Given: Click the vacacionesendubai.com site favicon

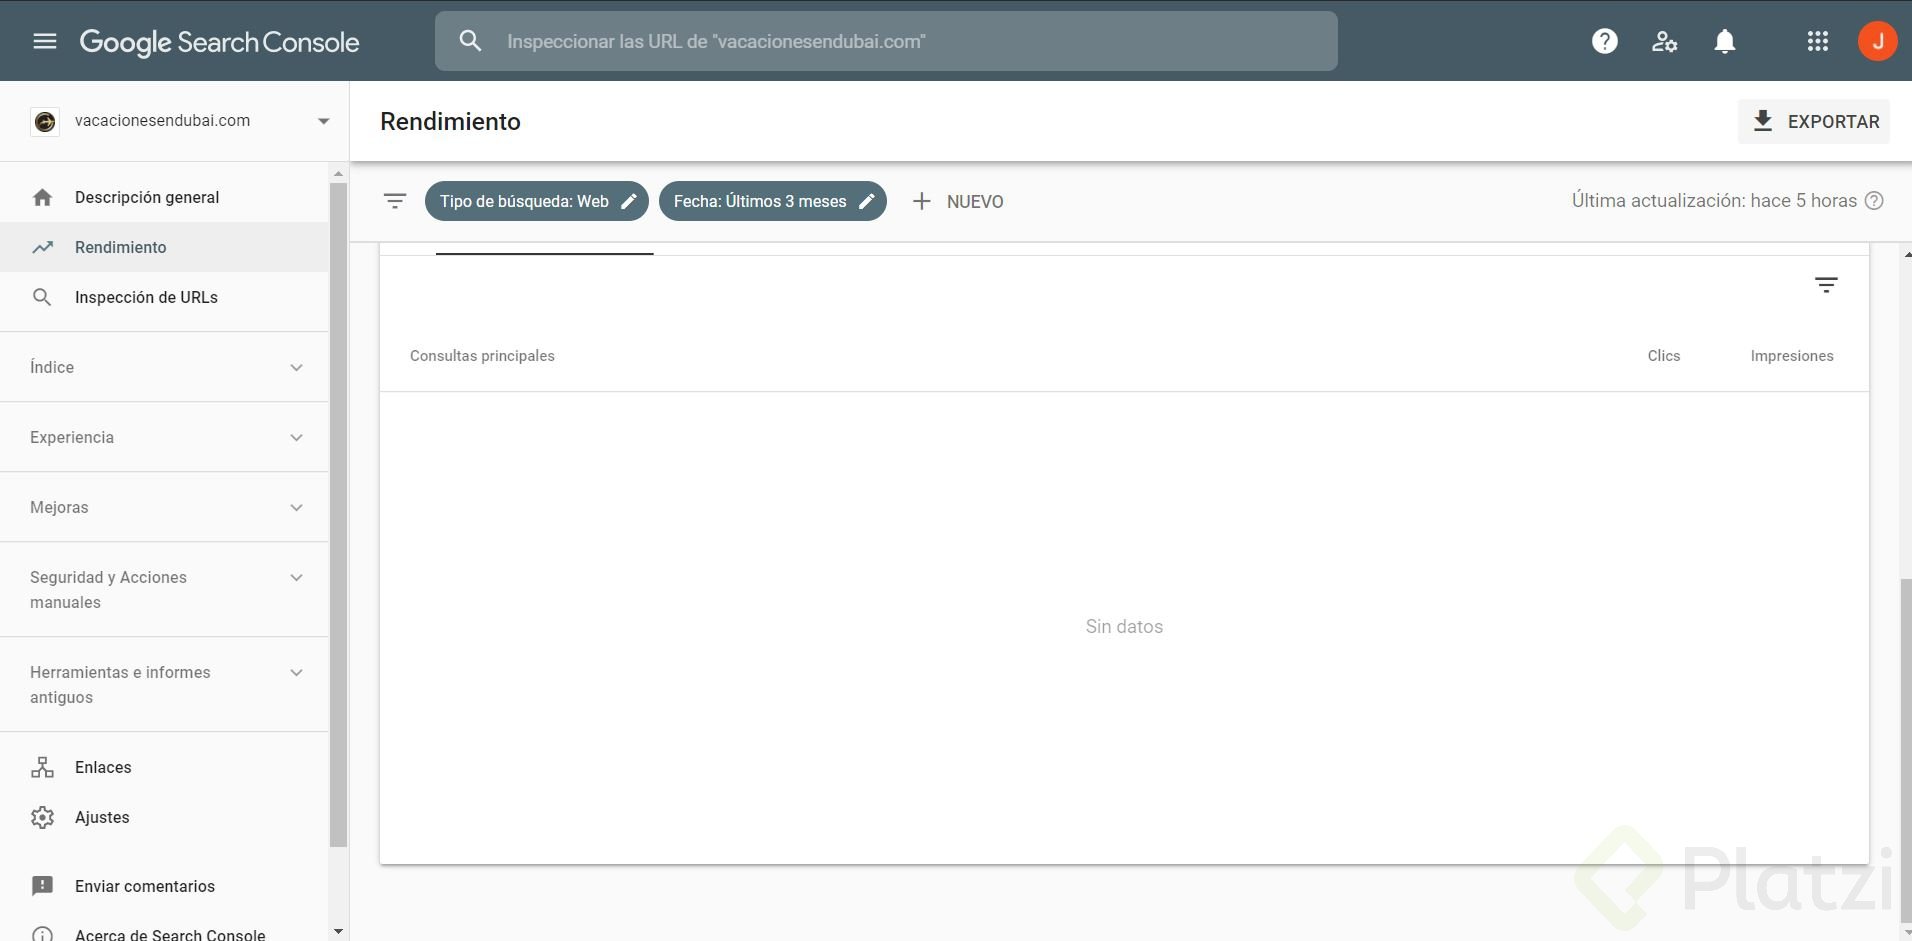Looking at the screenshot, I should tap(45, 121).
